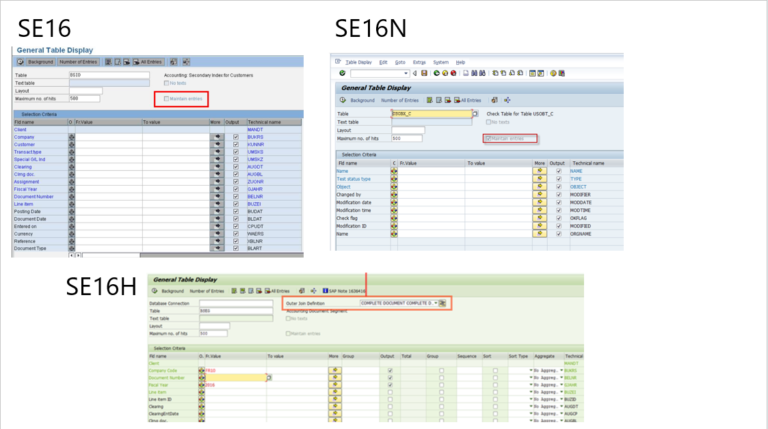Click Table field value help icon in SE16N
Viewport: 768px width, 429px height.
[475, 114]
